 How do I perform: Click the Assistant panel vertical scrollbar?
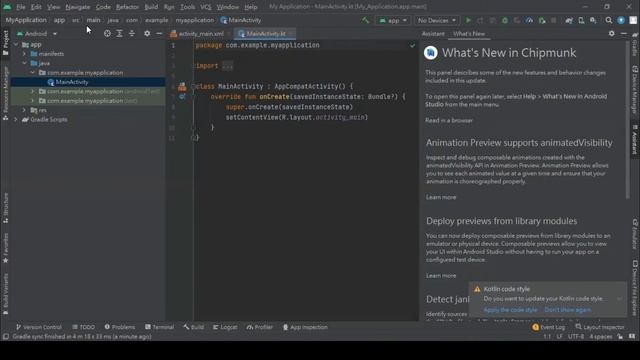[627, 120]
